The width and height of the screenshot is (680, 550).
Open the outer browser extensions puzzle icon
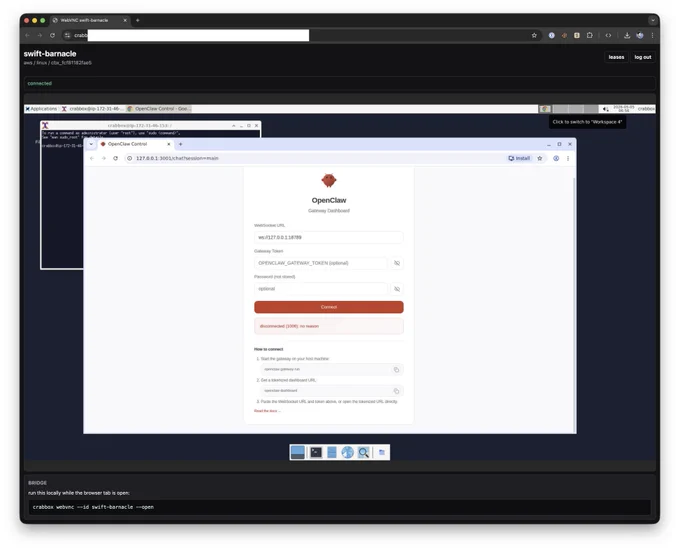[589, 36]
